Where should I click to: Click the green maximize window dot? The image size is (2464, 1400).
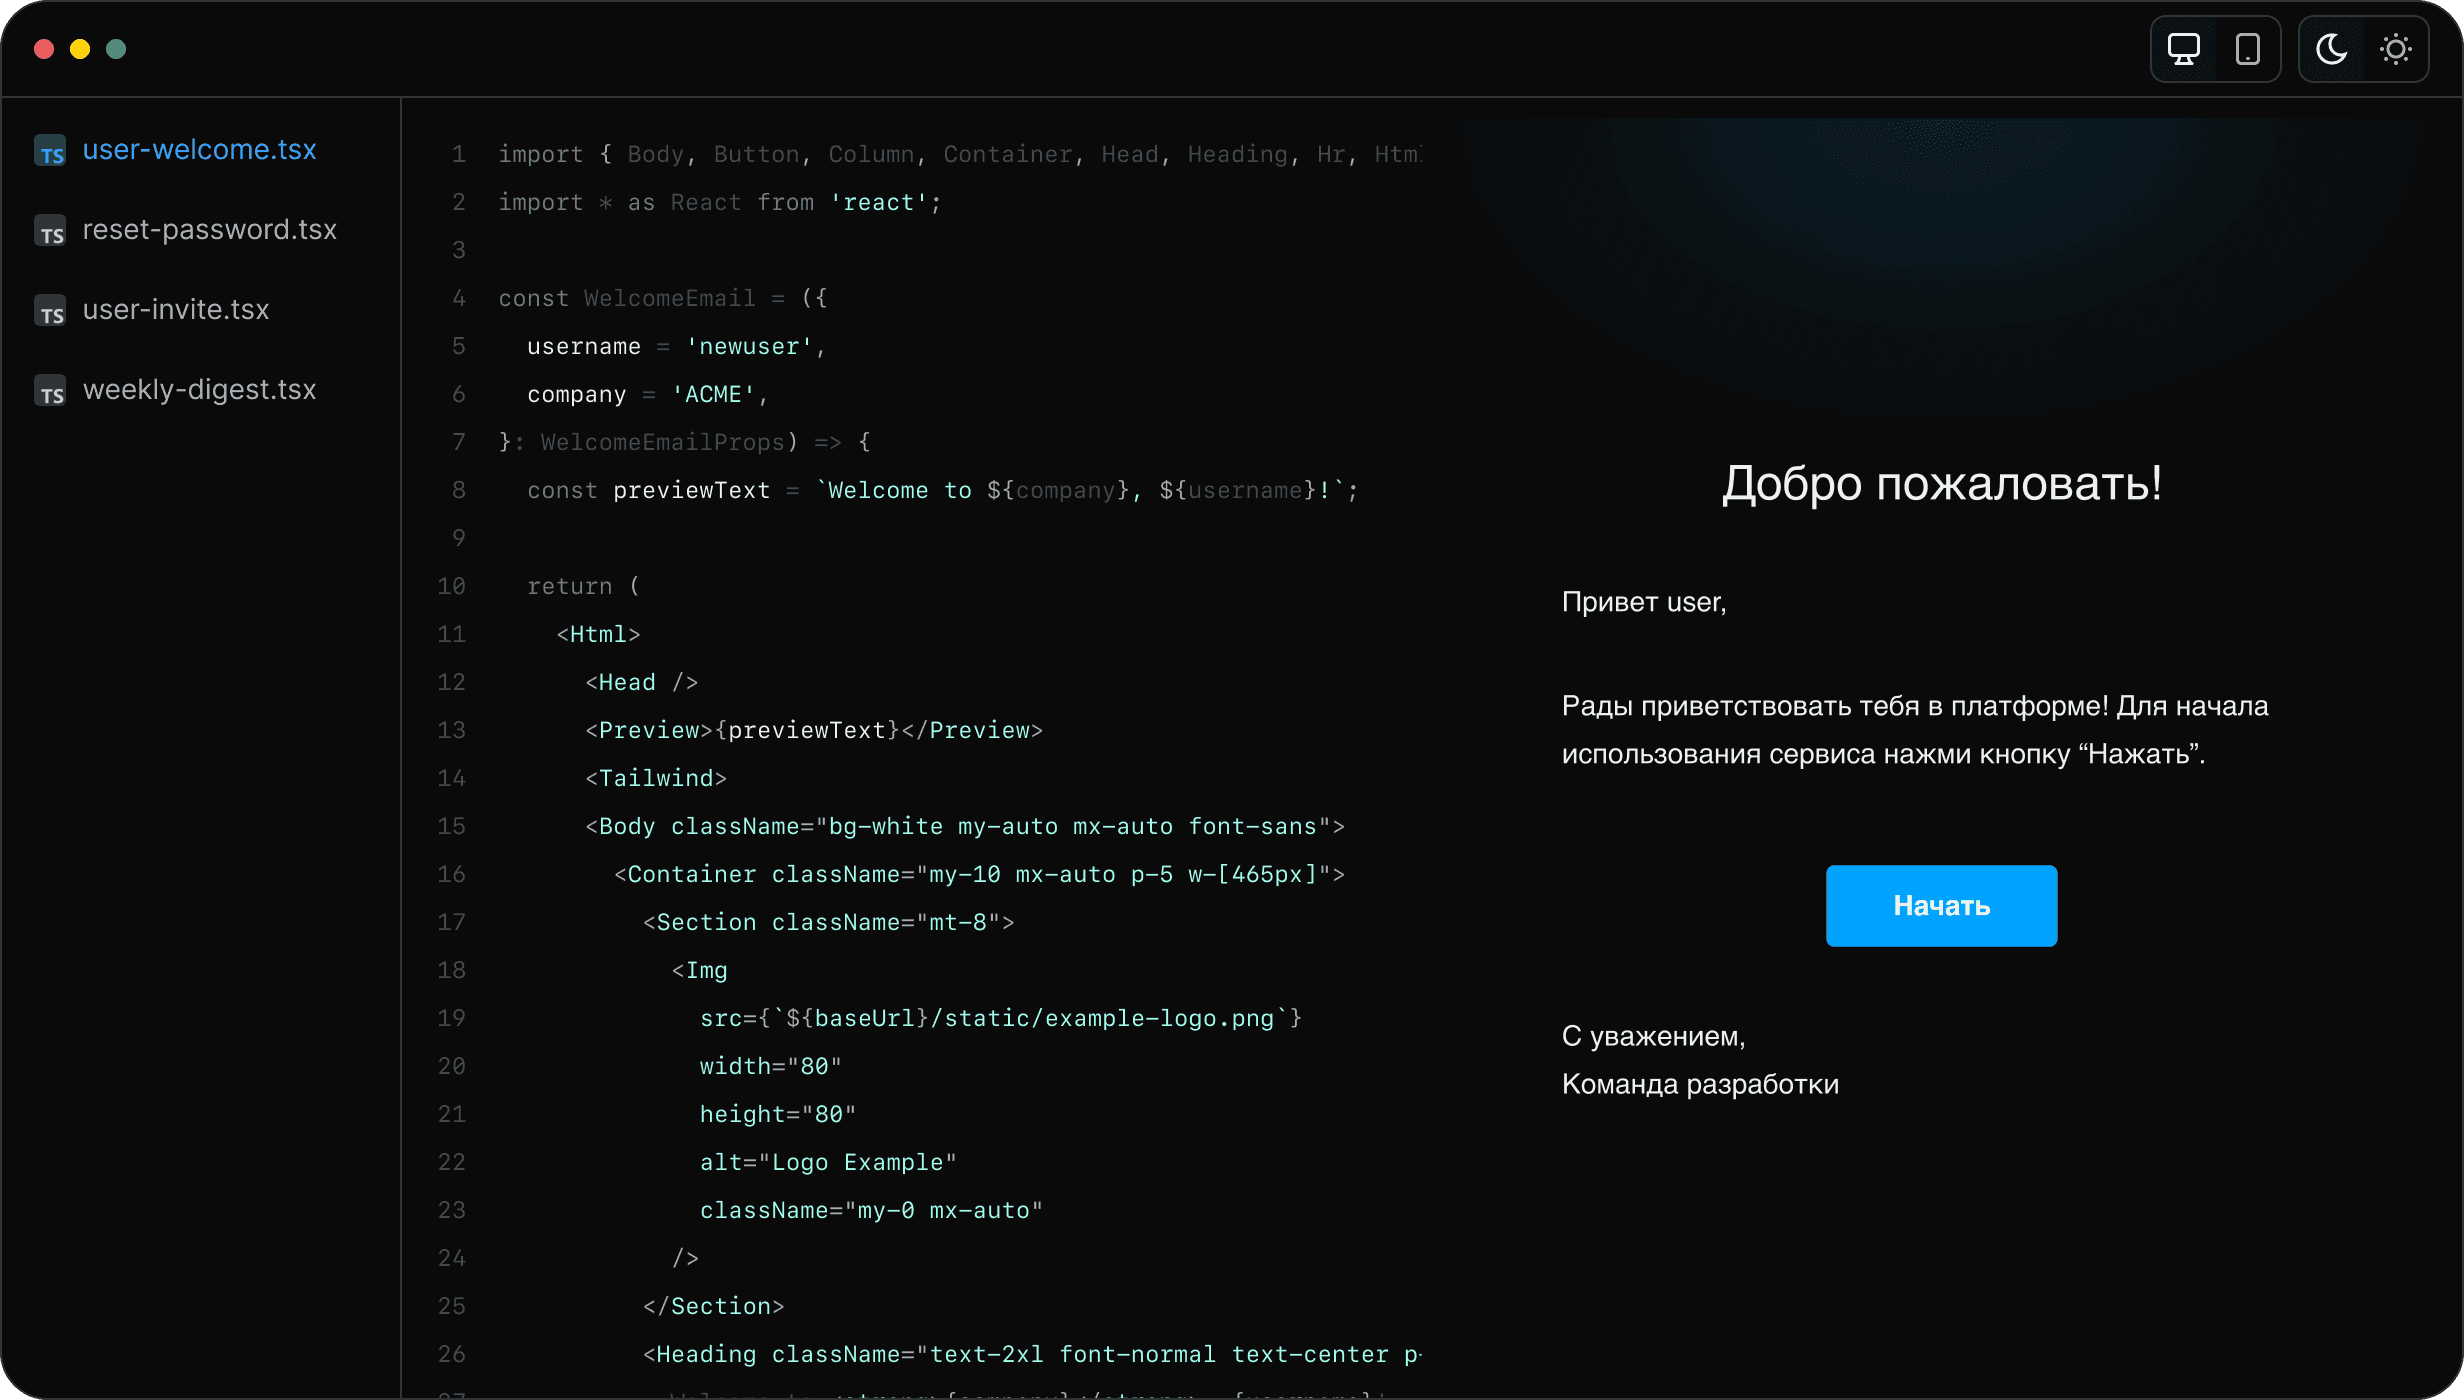click(x=116, y=49)
